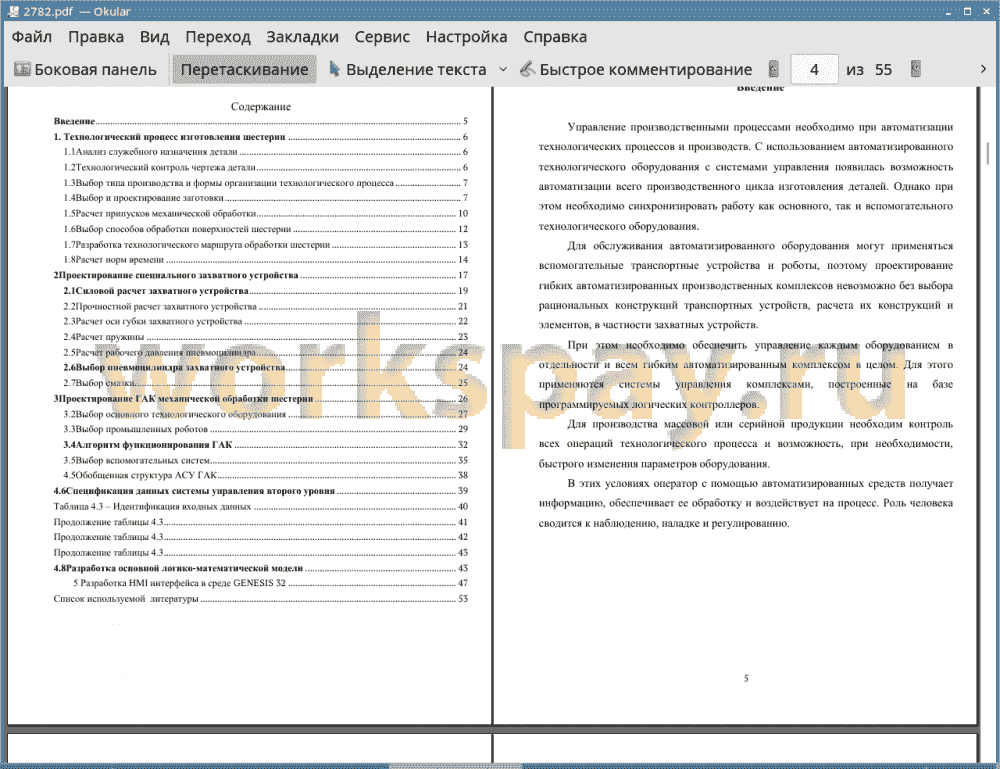1000x769 pixels.
Task: Activate the Выделение текста selection tool
Action: click(x=408, y=70)
